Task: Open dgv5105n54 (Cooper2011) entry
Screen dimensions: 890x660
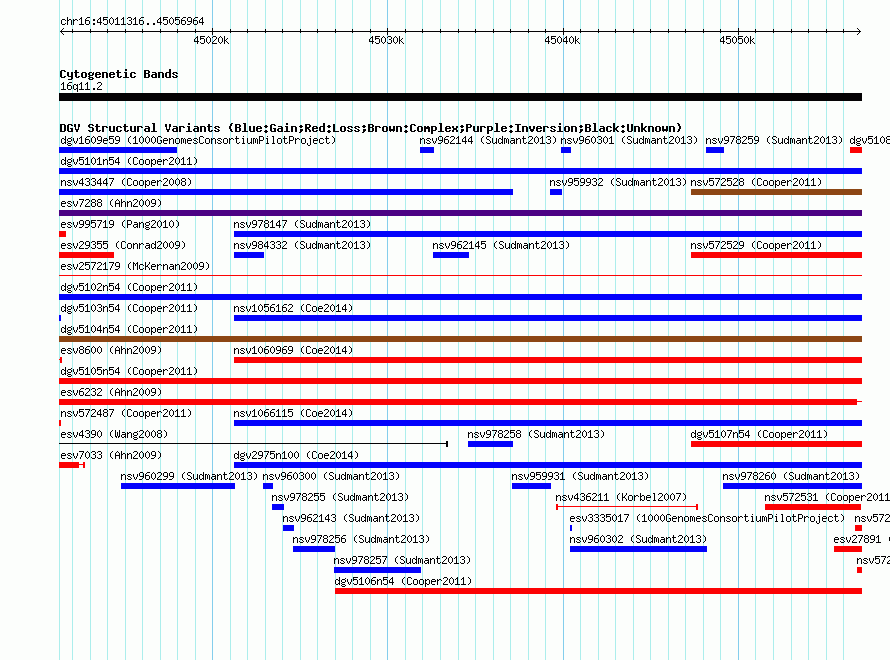Action: [x=129, y=371]
